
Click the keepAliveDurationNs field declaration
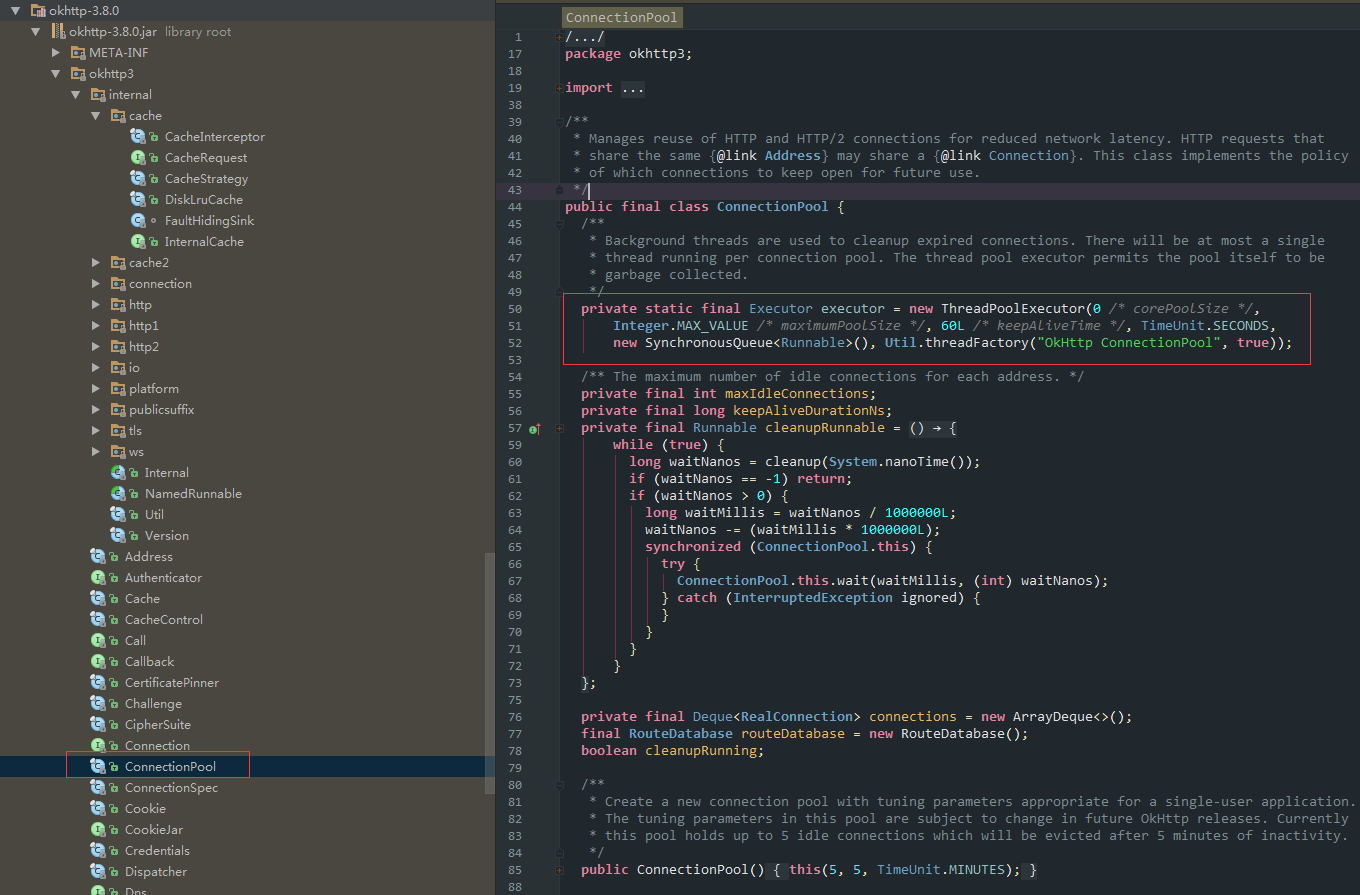(x=810, y=410)
